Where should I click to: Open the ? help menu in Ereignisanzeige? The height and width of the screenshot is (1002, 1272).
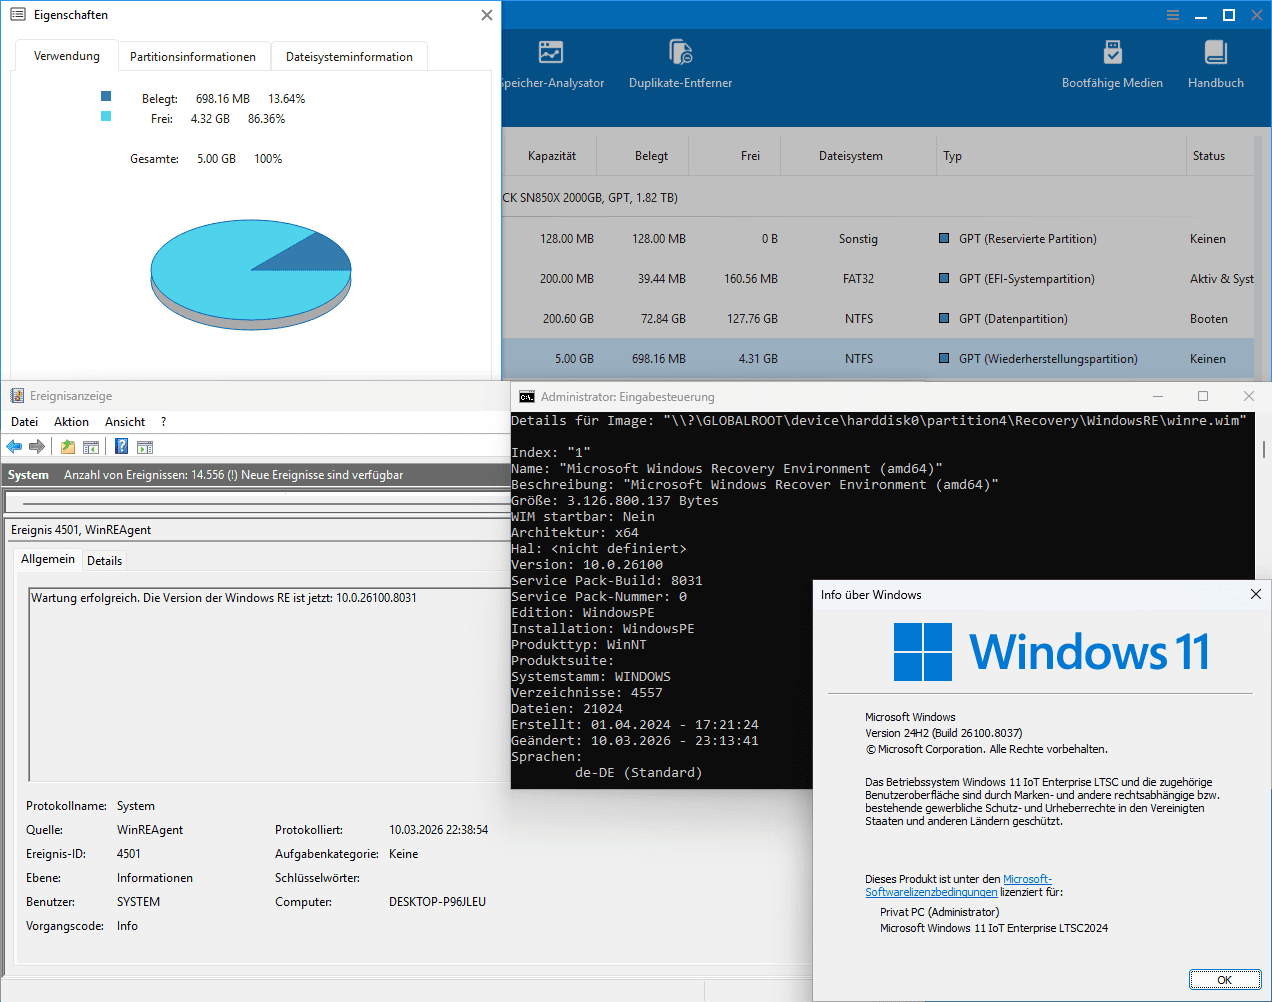[x=163, y=422]
